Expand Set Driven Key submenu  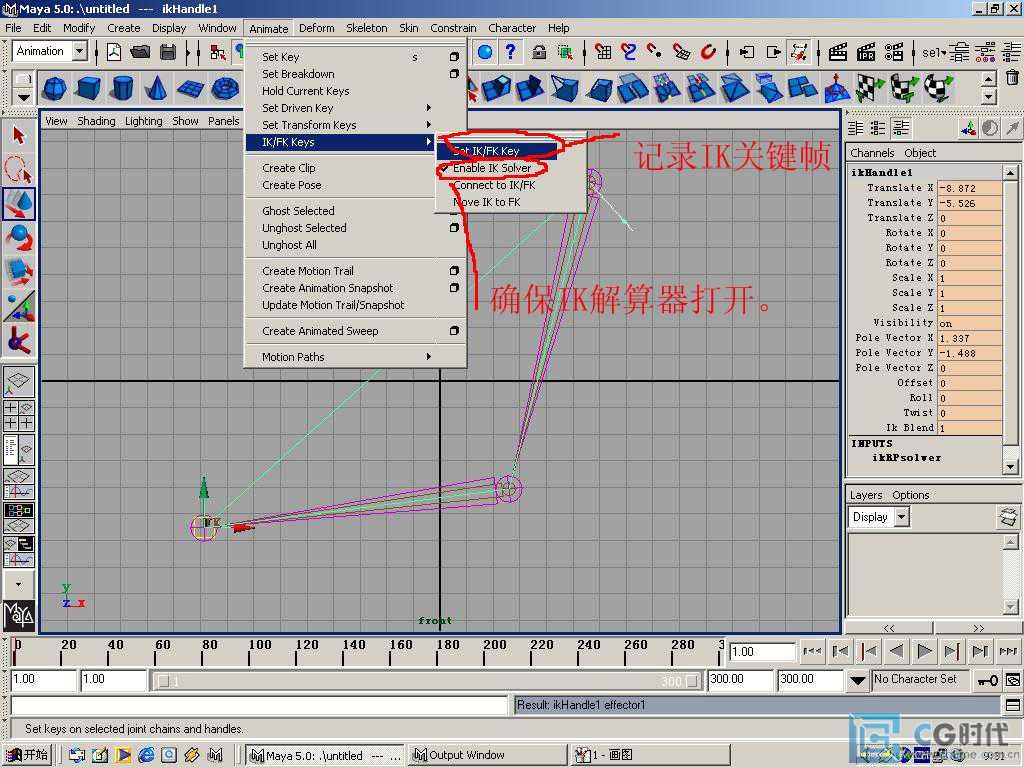click(x=428, y=108)
